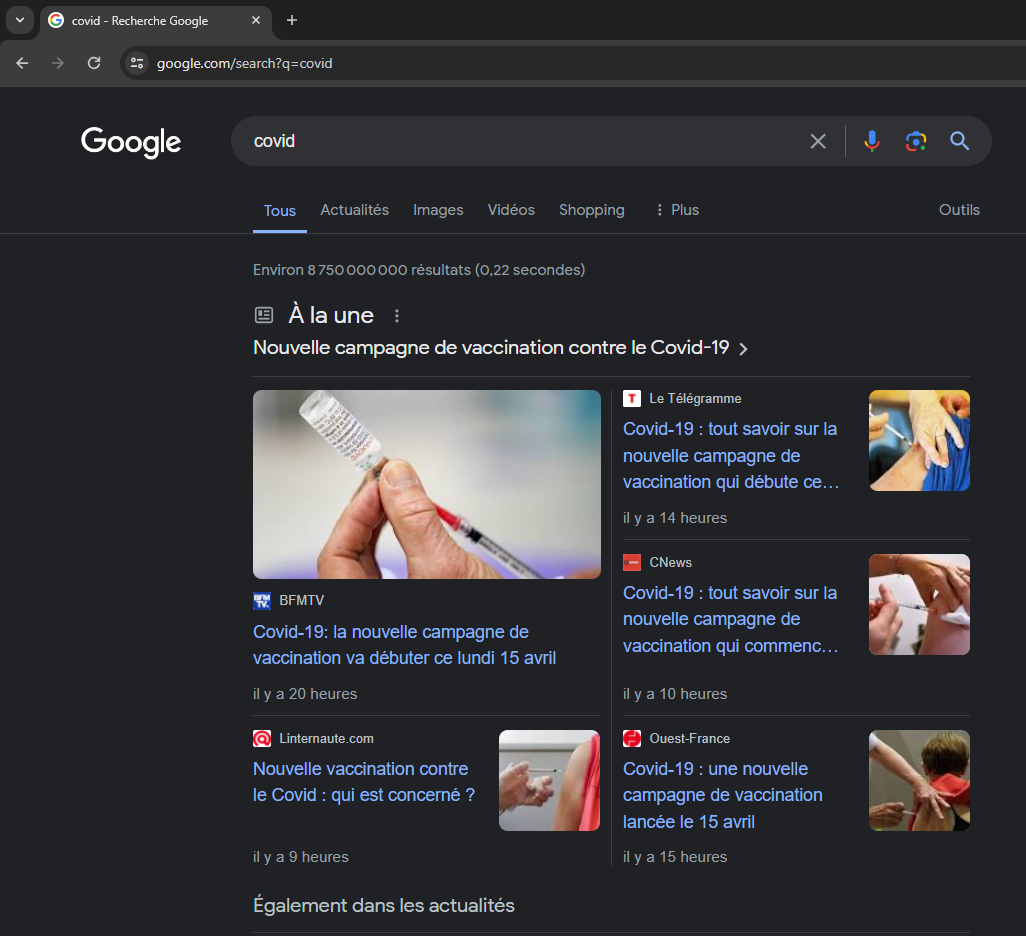This screenshot has height=936, width=1026.
Task: Open the Le Télégramme article thumbnail
Action: 919,441
